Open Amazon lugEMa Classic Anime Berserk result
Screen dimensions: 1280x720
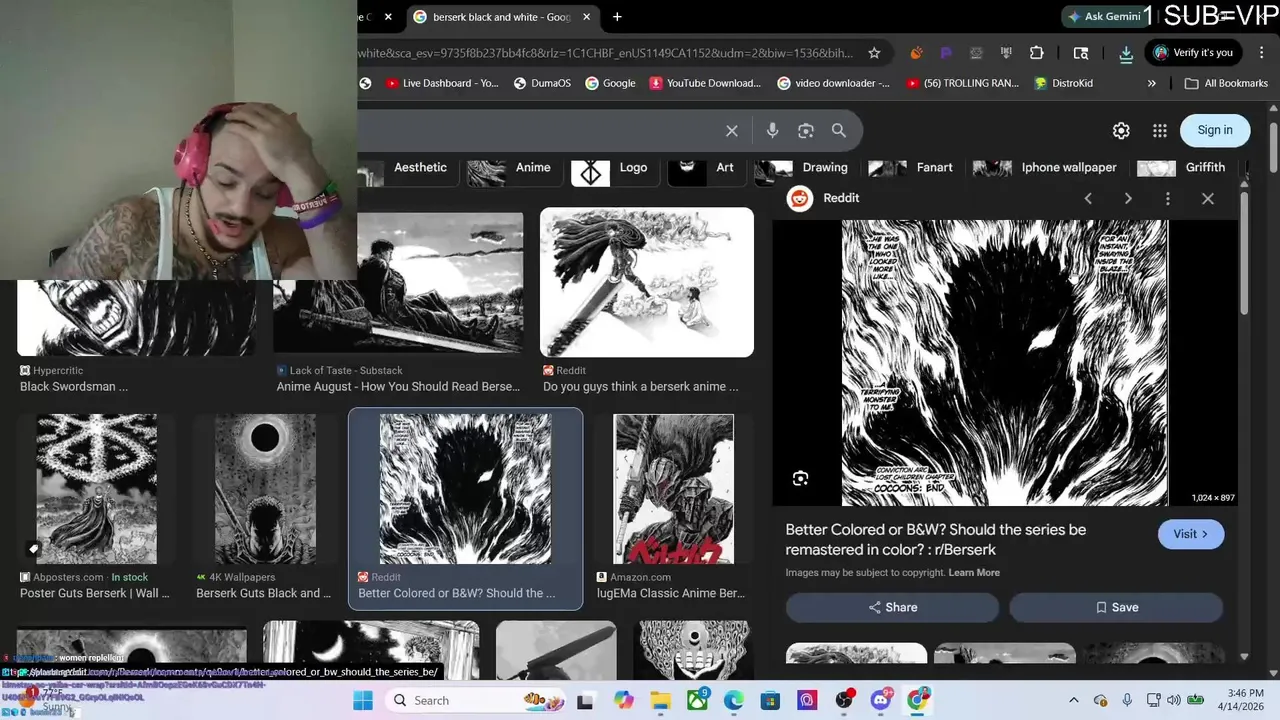click(672, 489)
